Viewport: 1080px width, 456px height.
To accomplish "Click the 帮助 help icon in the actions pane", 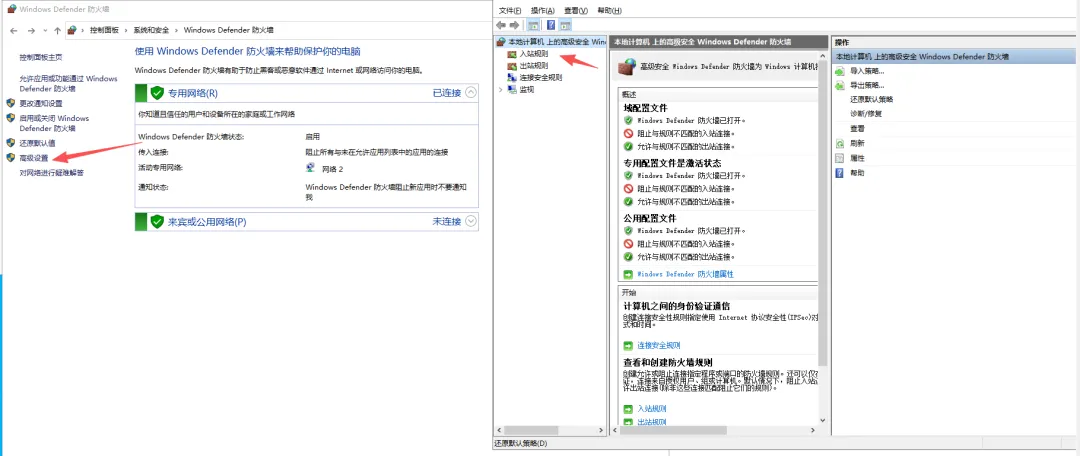I will [840, 173].
